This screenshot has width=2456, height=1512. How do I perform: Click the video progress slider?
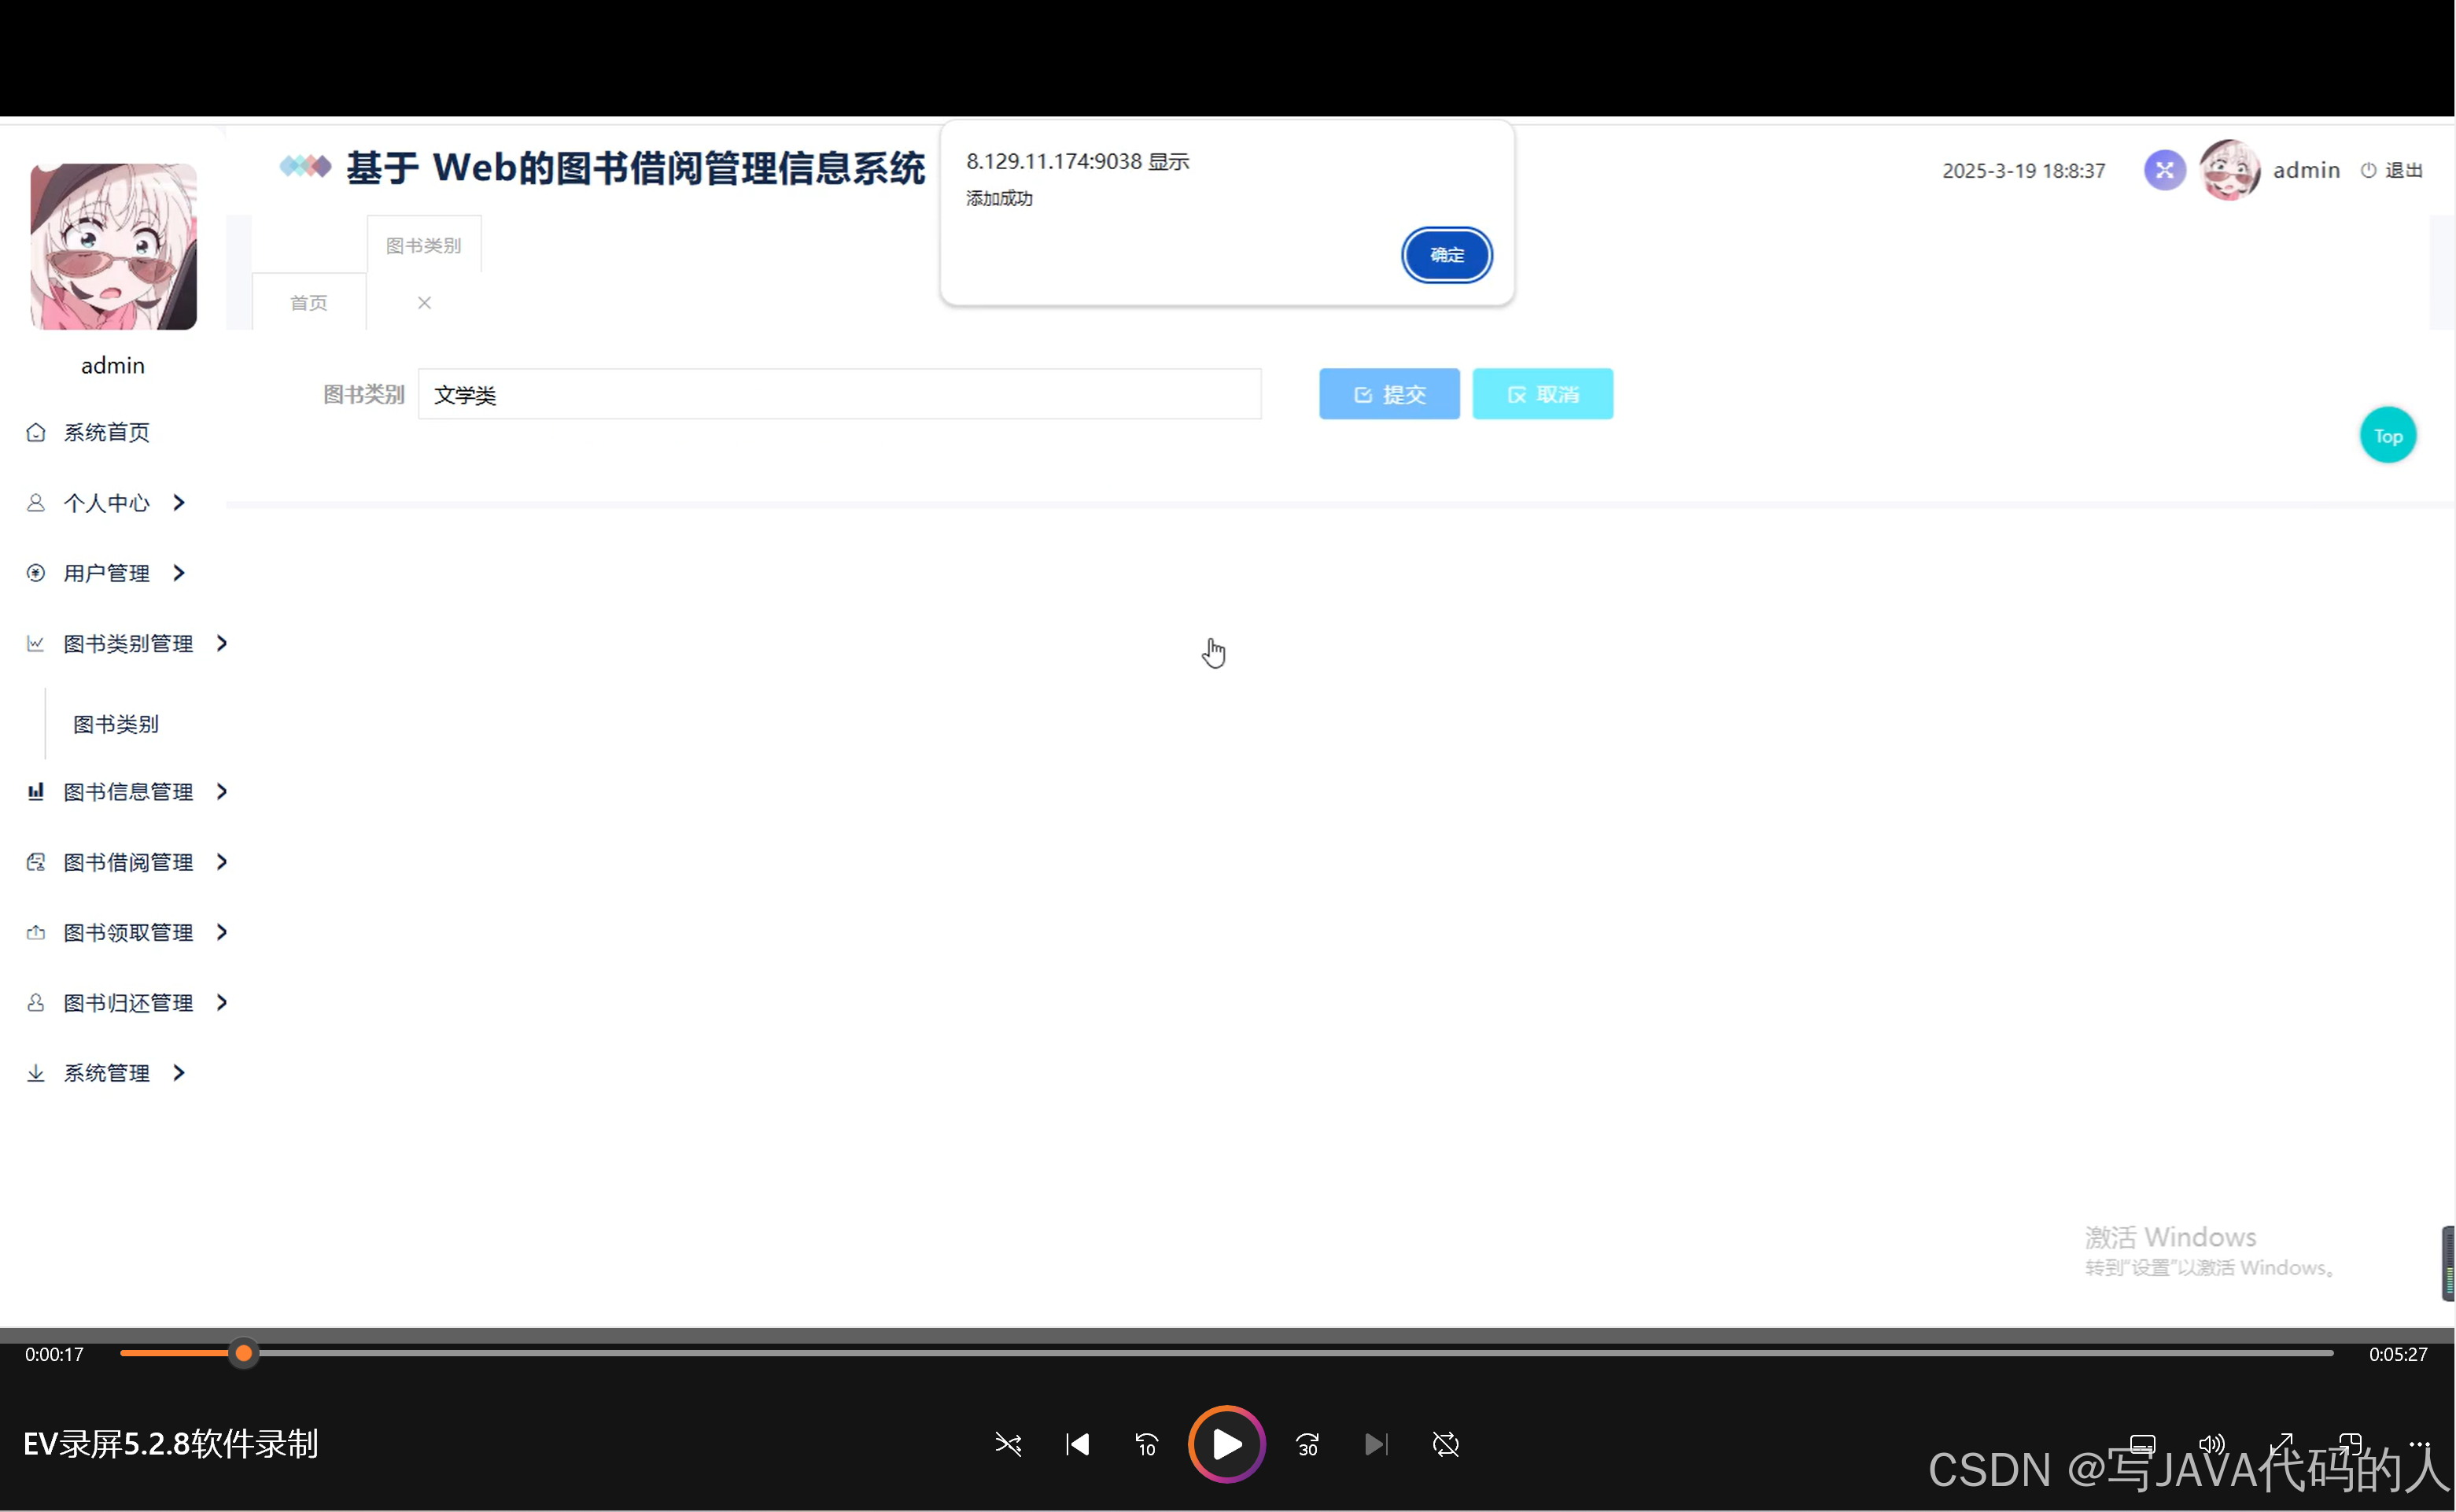point(243,1352)
